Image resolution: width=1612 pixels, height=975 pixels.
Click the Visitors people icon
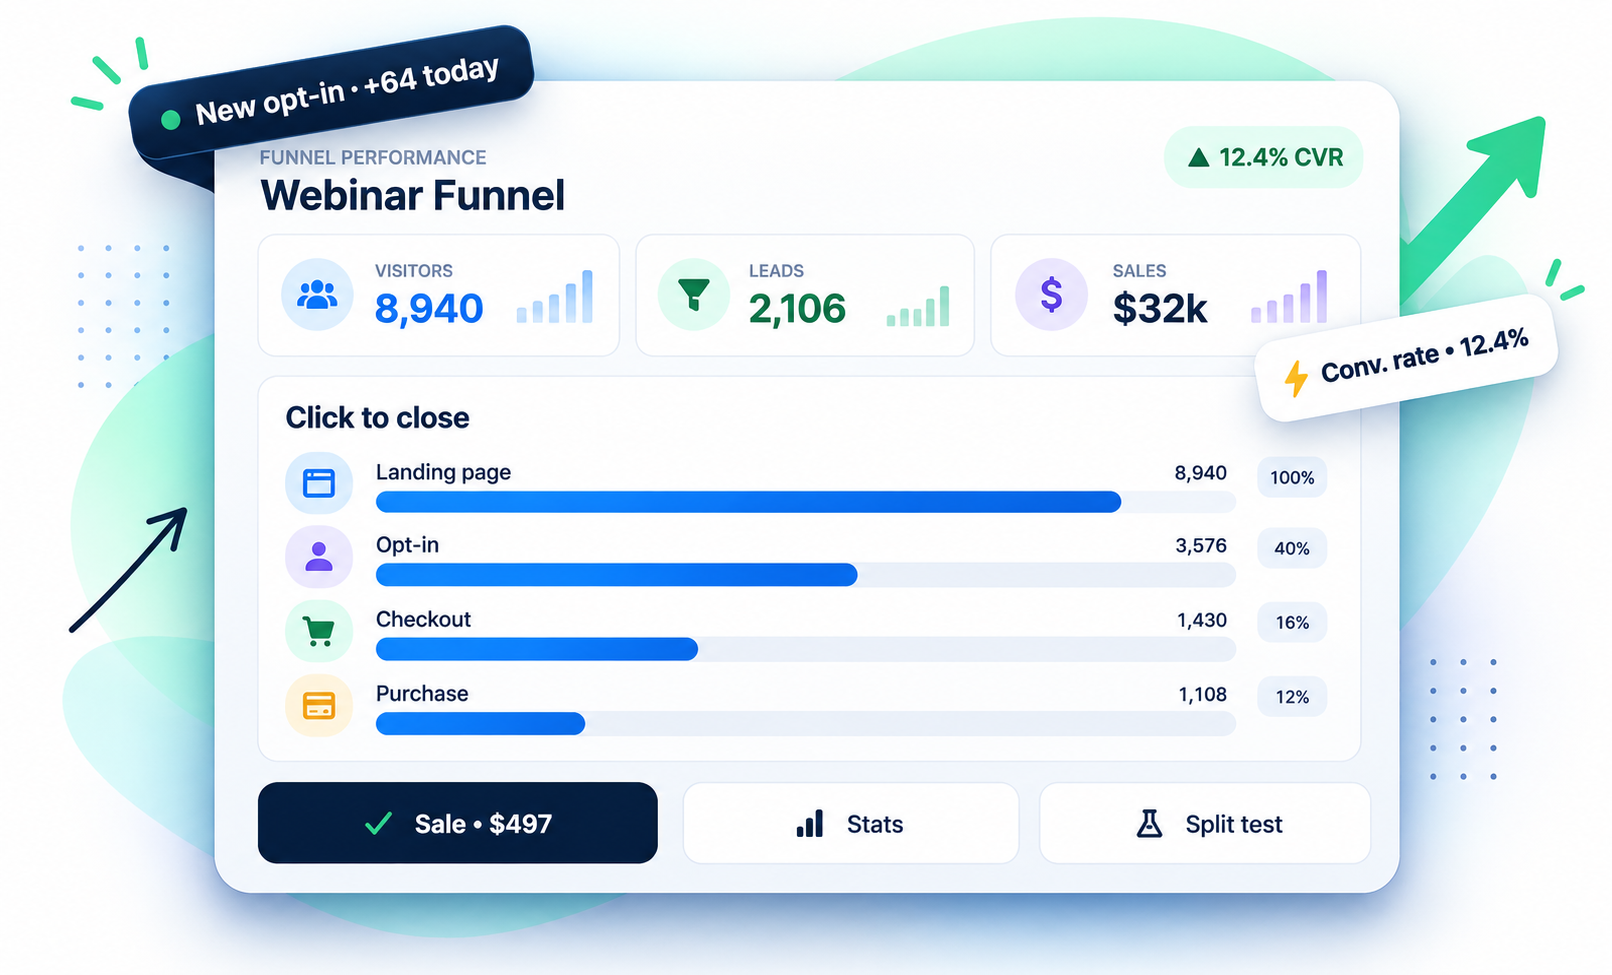click(317, 295)
